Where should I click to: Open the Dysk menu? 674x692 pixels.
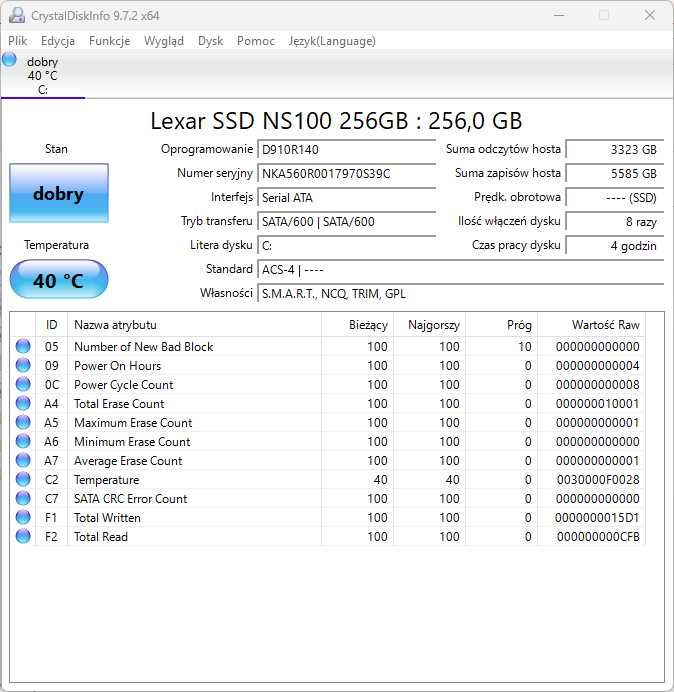tap(211, 41)
